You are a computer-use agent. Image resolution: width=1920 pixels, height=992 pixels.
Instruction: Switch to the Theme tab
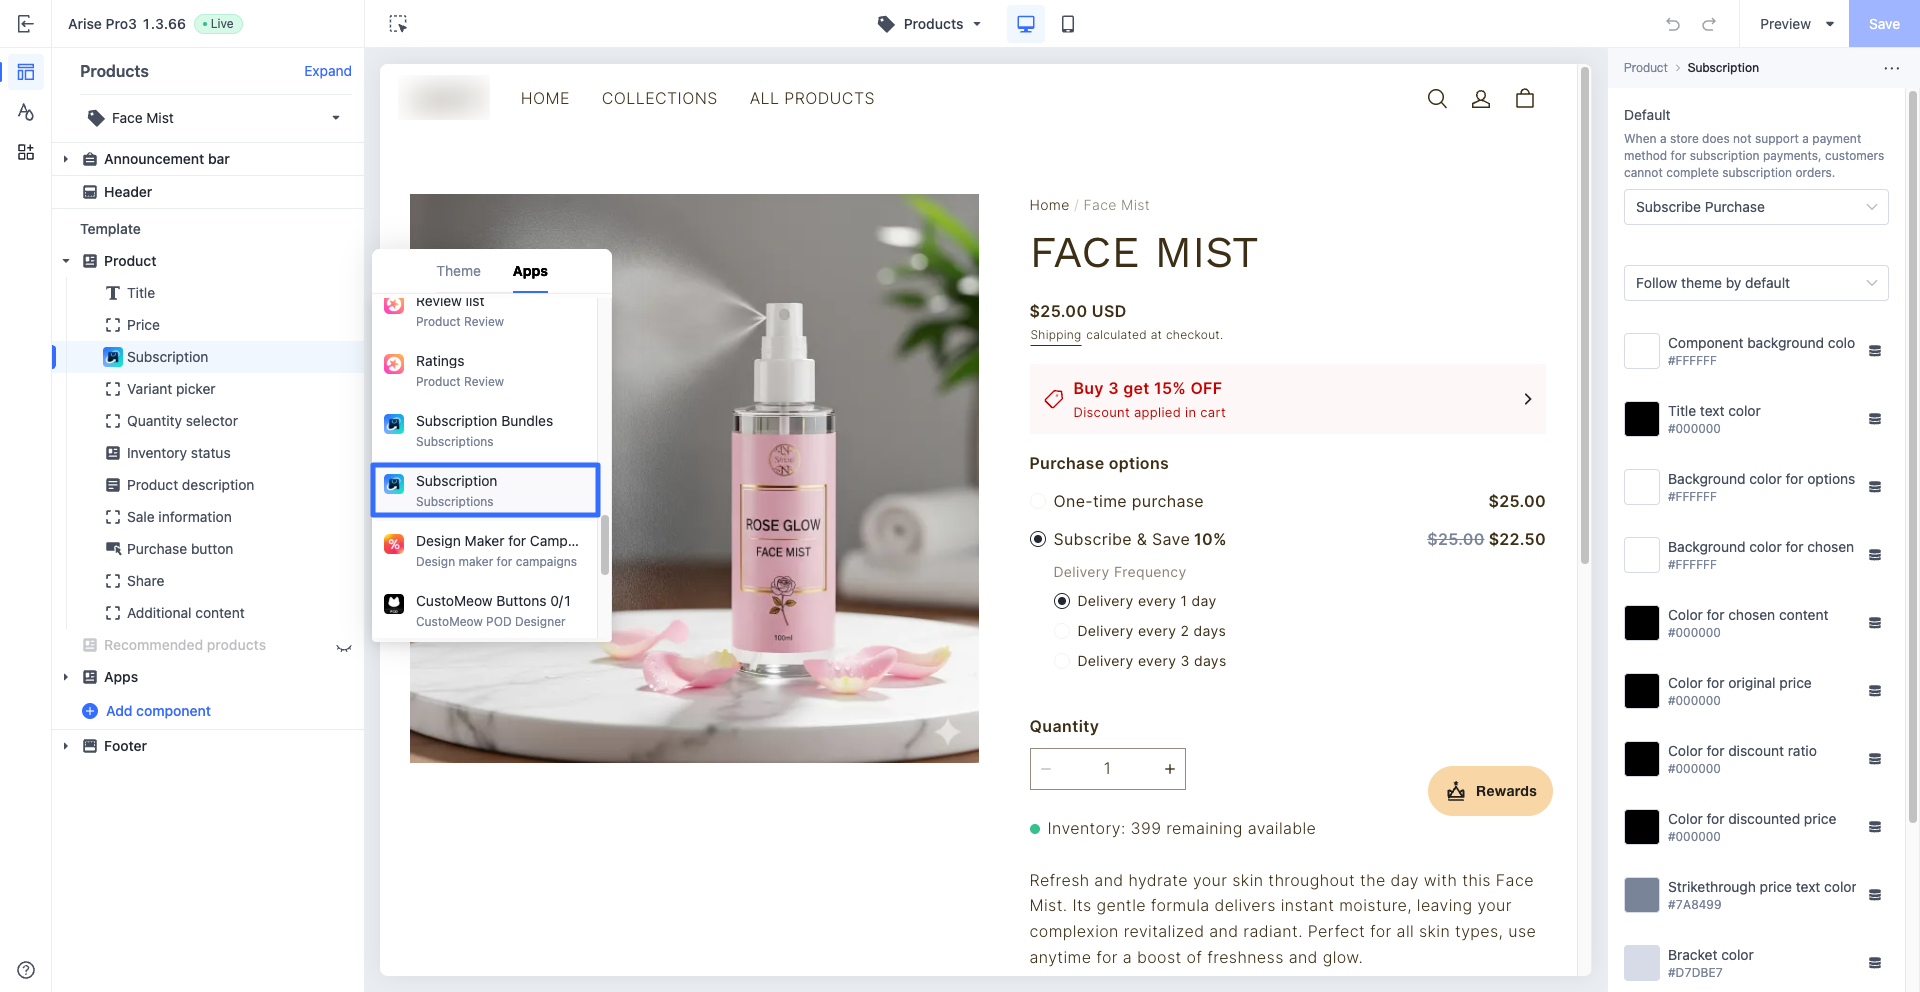(458, 271)
